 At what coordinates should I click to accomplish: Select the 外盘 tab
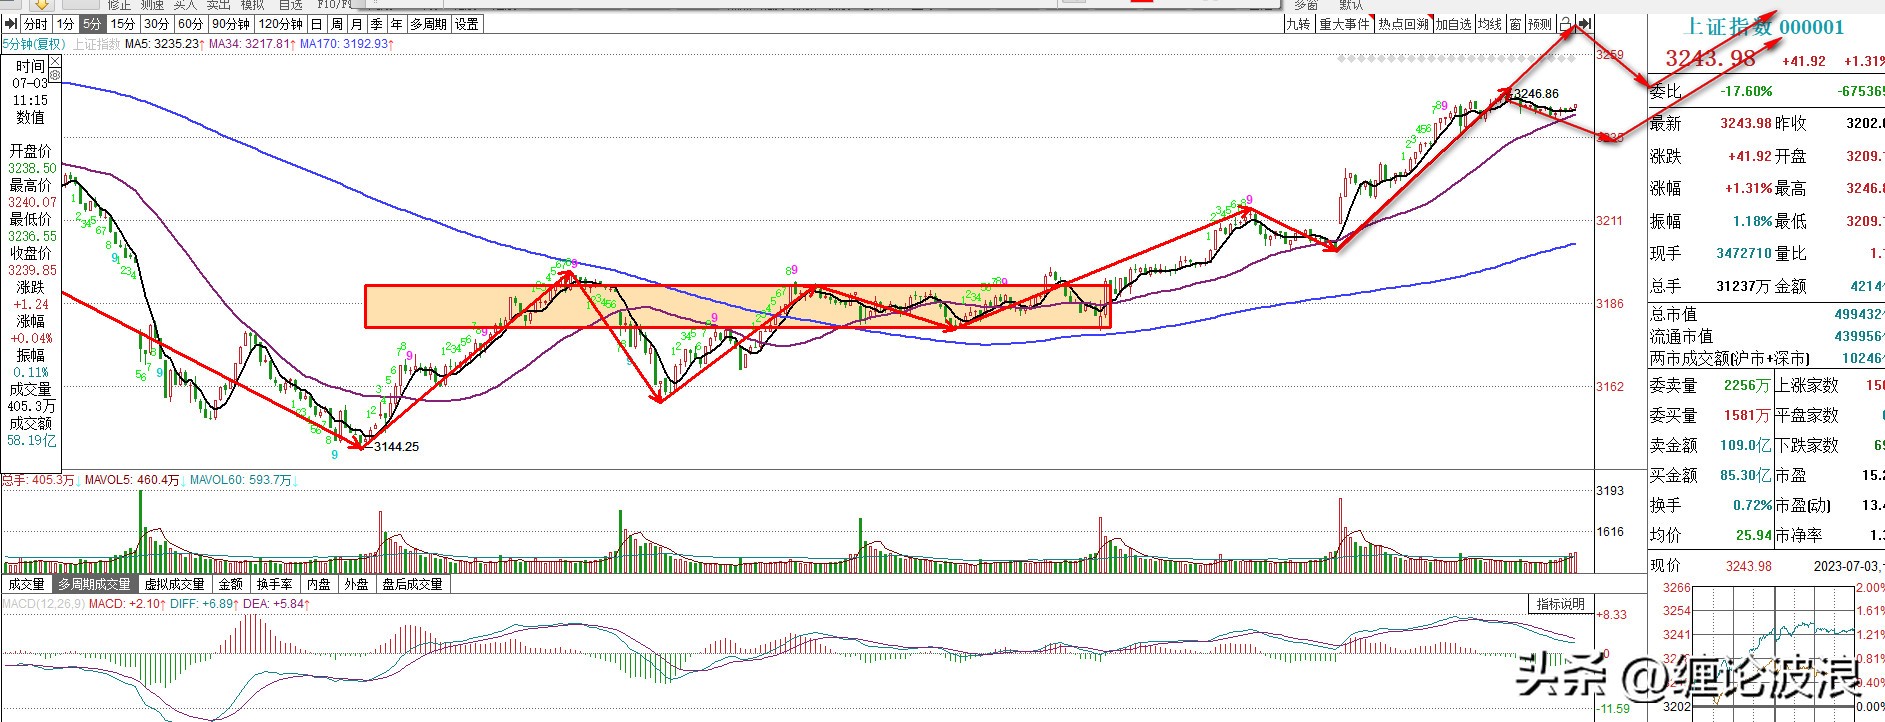coord(357,584)
